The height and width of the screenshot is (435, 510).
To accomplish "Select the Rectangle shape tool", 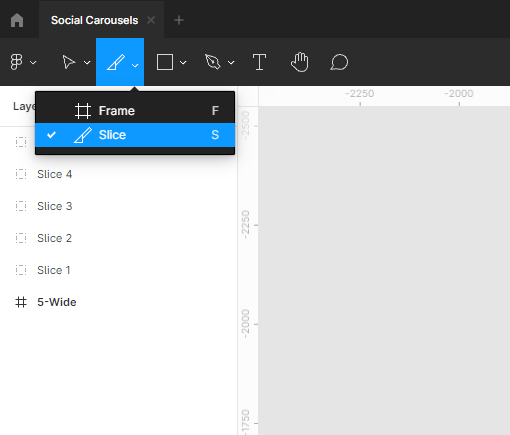I will coord(165,62).
